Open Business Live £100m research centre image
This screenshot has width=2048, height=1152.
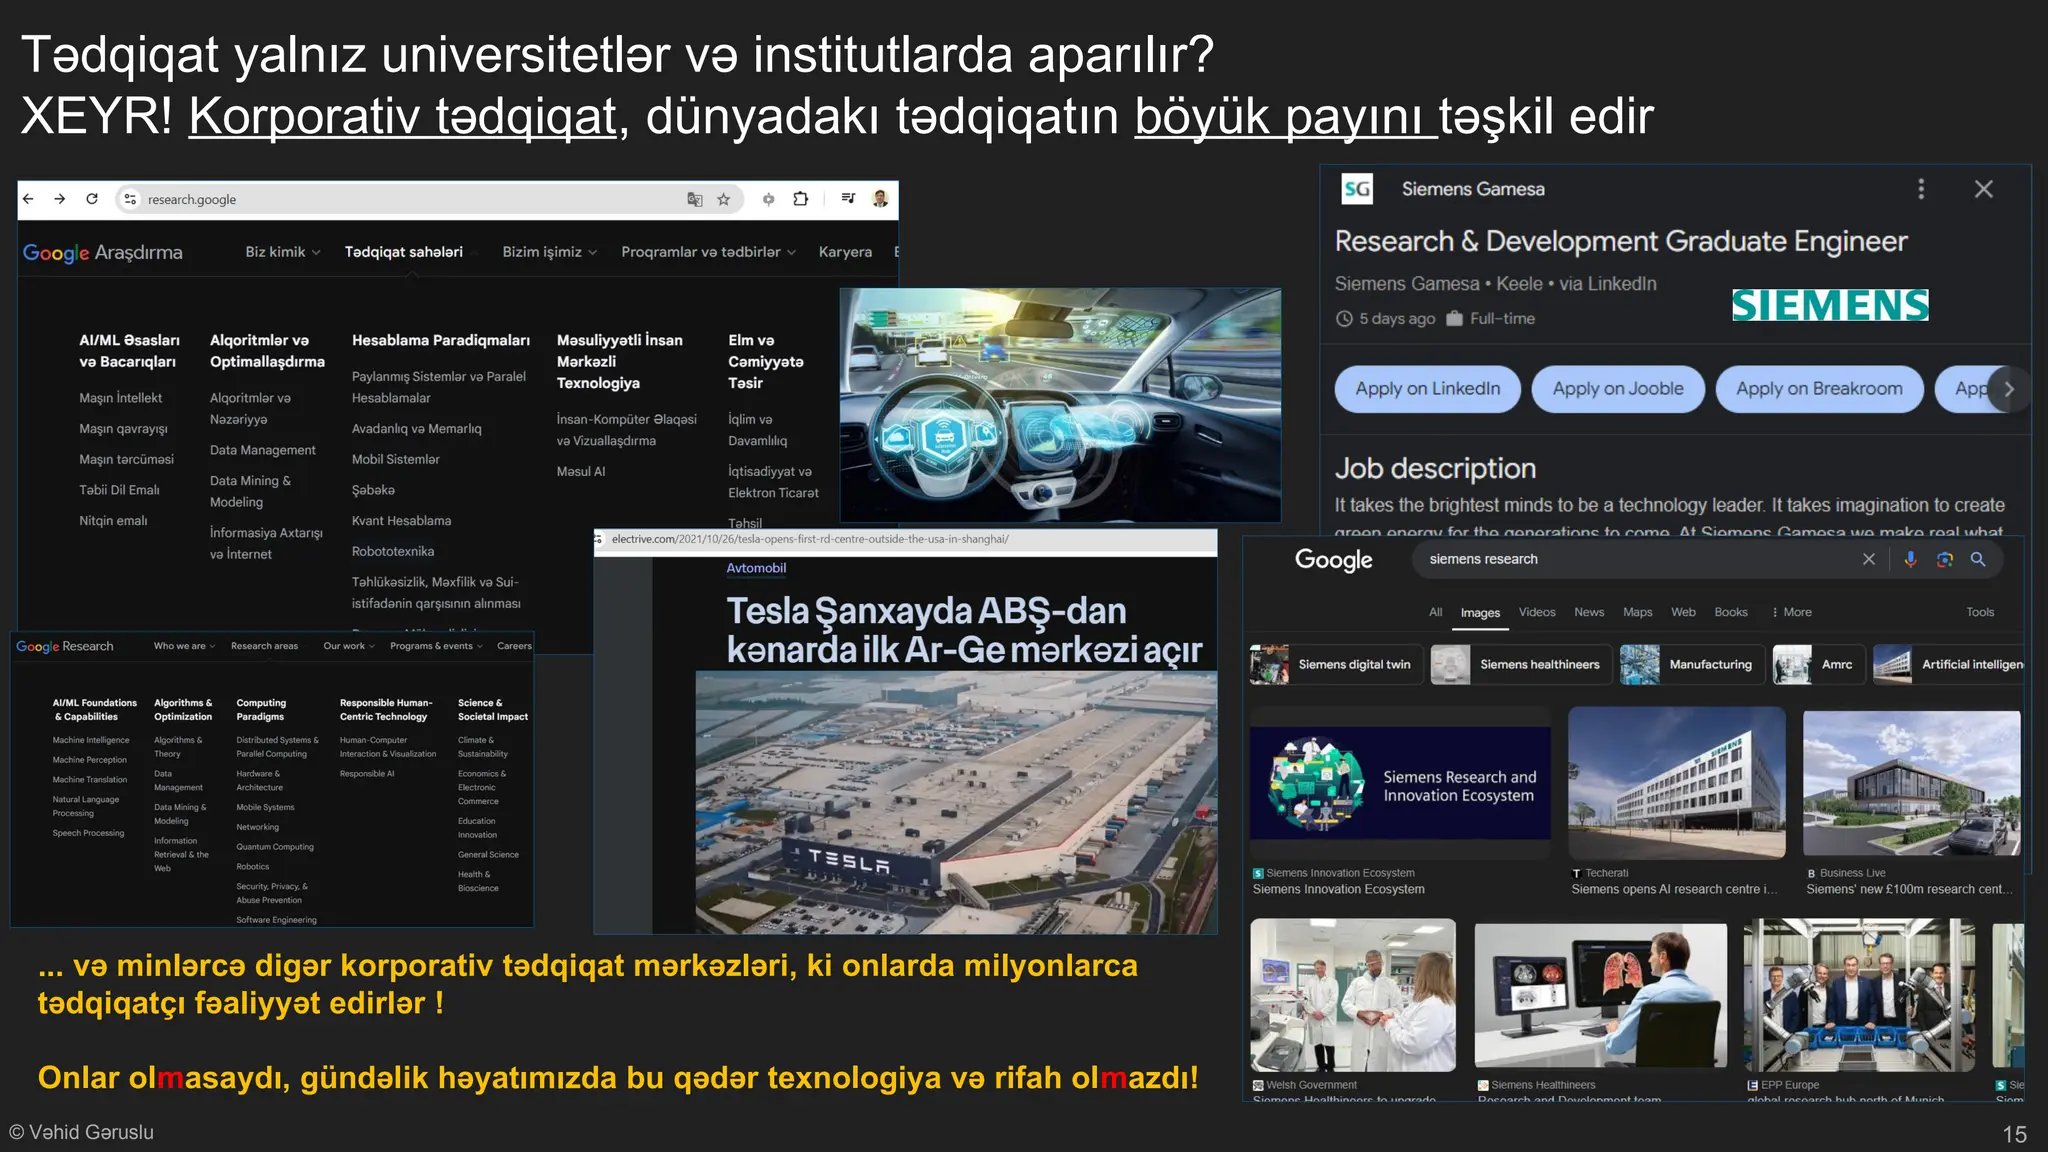pyautogui.click(x=1911, y=785)
